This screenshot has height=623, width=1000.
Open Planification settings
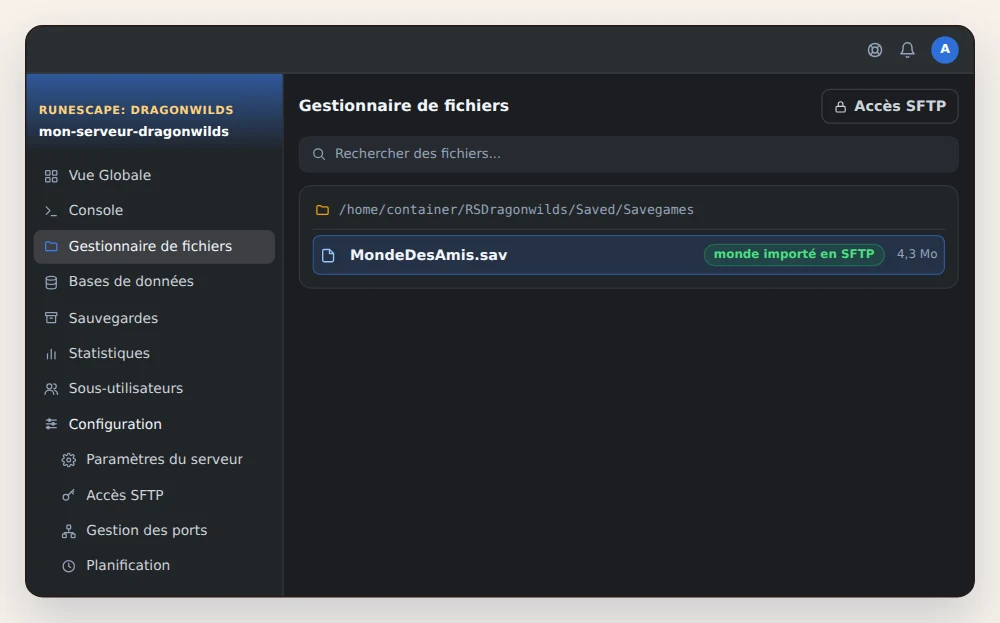(x=154, y=566)
